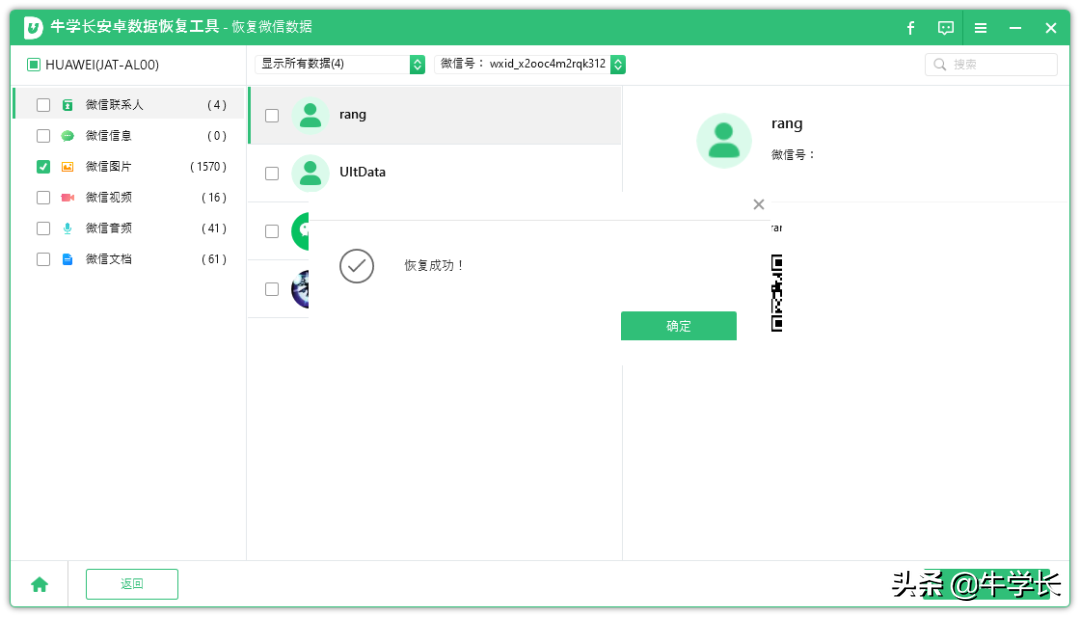Check the 微信文档 checkbox
The width and height of the screenshot is (1080, 617).
click(43, 260)
